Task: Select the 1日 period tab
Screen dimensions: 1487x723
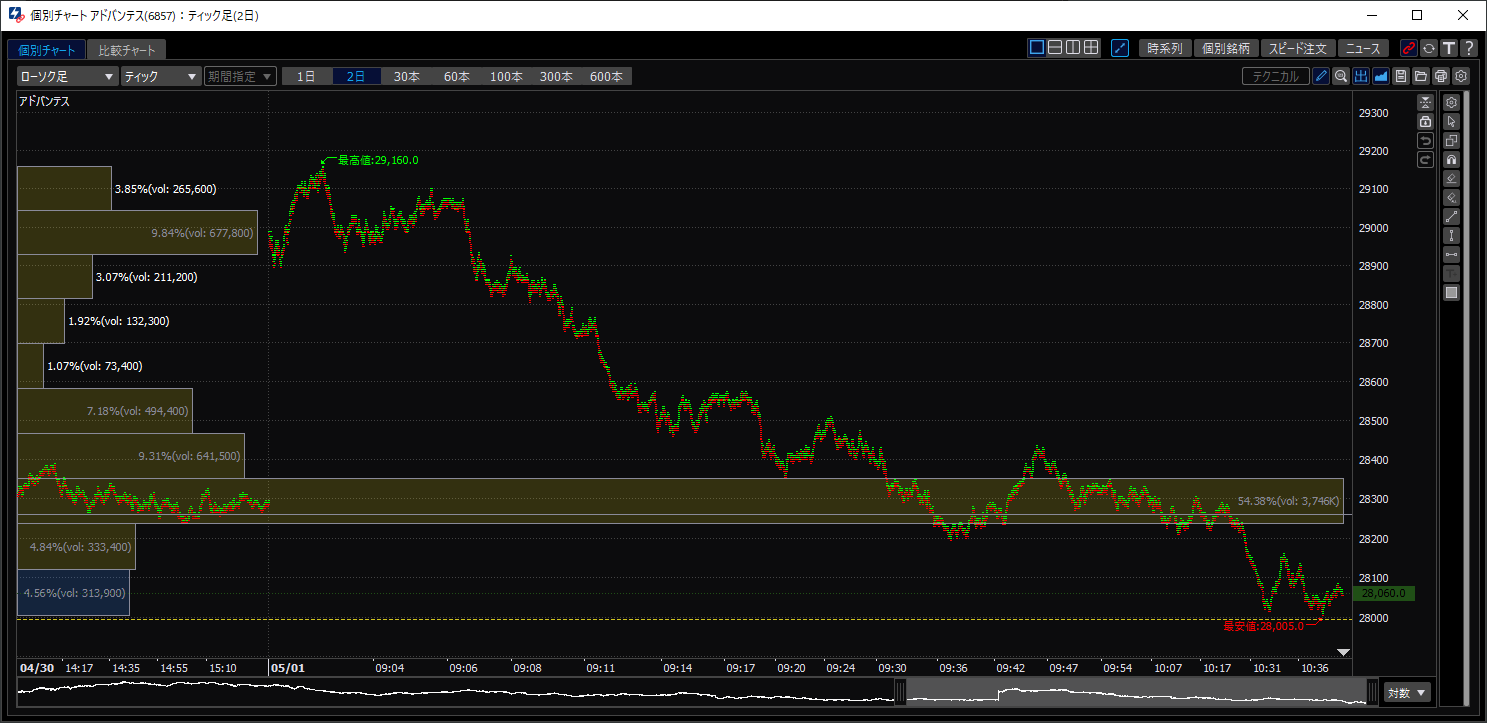Action: (x=307, y=76)
